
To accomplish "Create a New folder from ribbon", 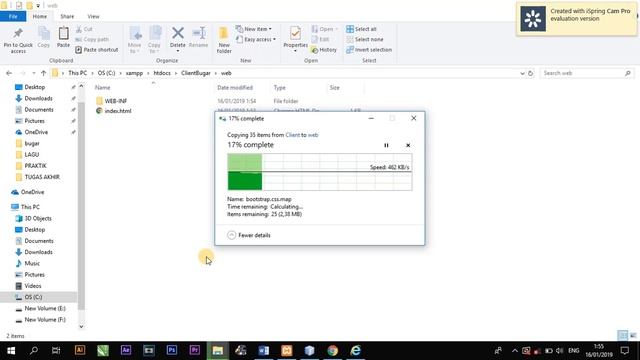I will (x=224, y=40).
